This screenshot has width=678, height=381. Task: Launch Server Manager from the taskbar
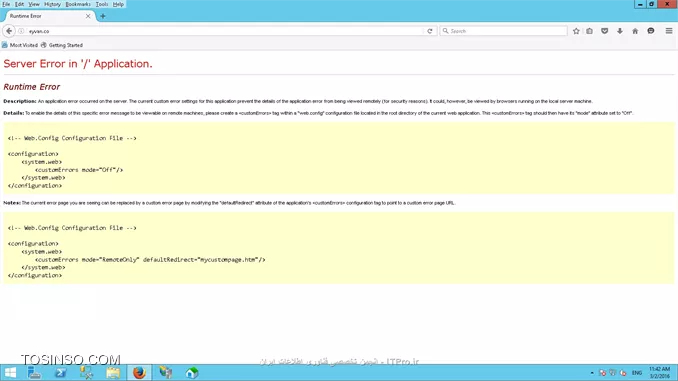(x=34, y=372)
